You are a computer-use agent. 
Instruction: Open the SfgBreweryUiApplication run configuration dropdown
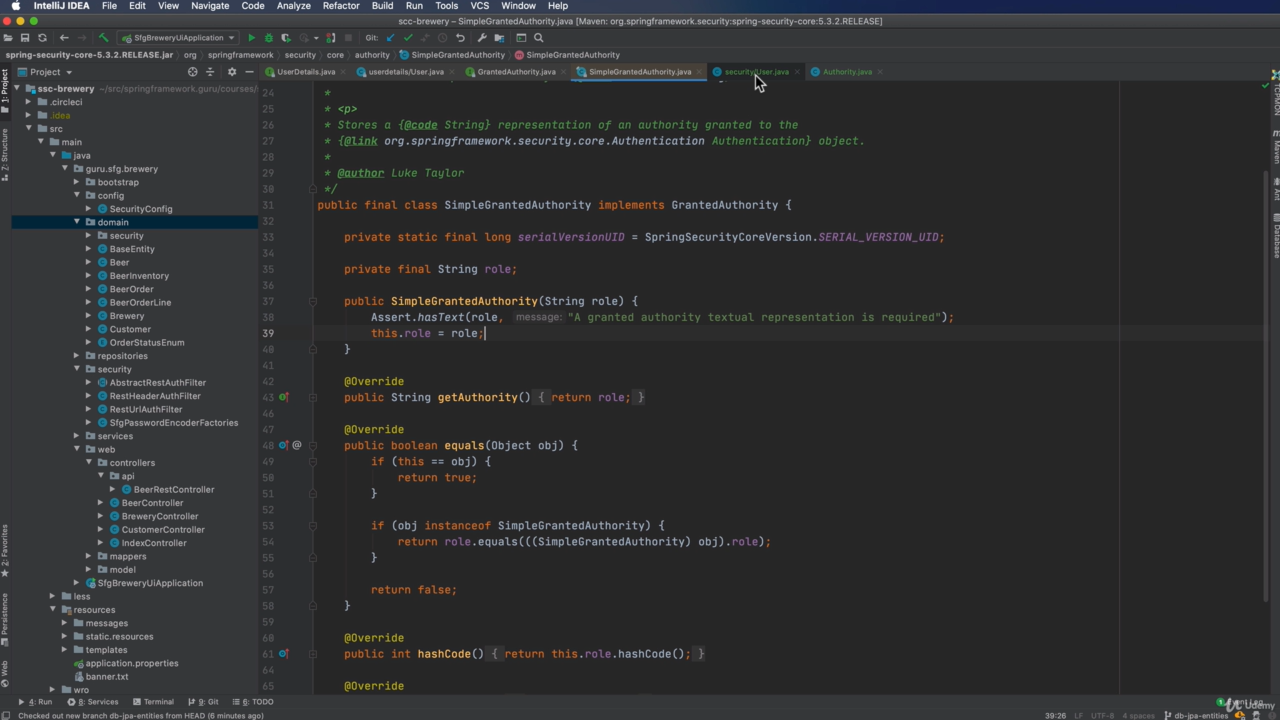click(x=178, y=38)
